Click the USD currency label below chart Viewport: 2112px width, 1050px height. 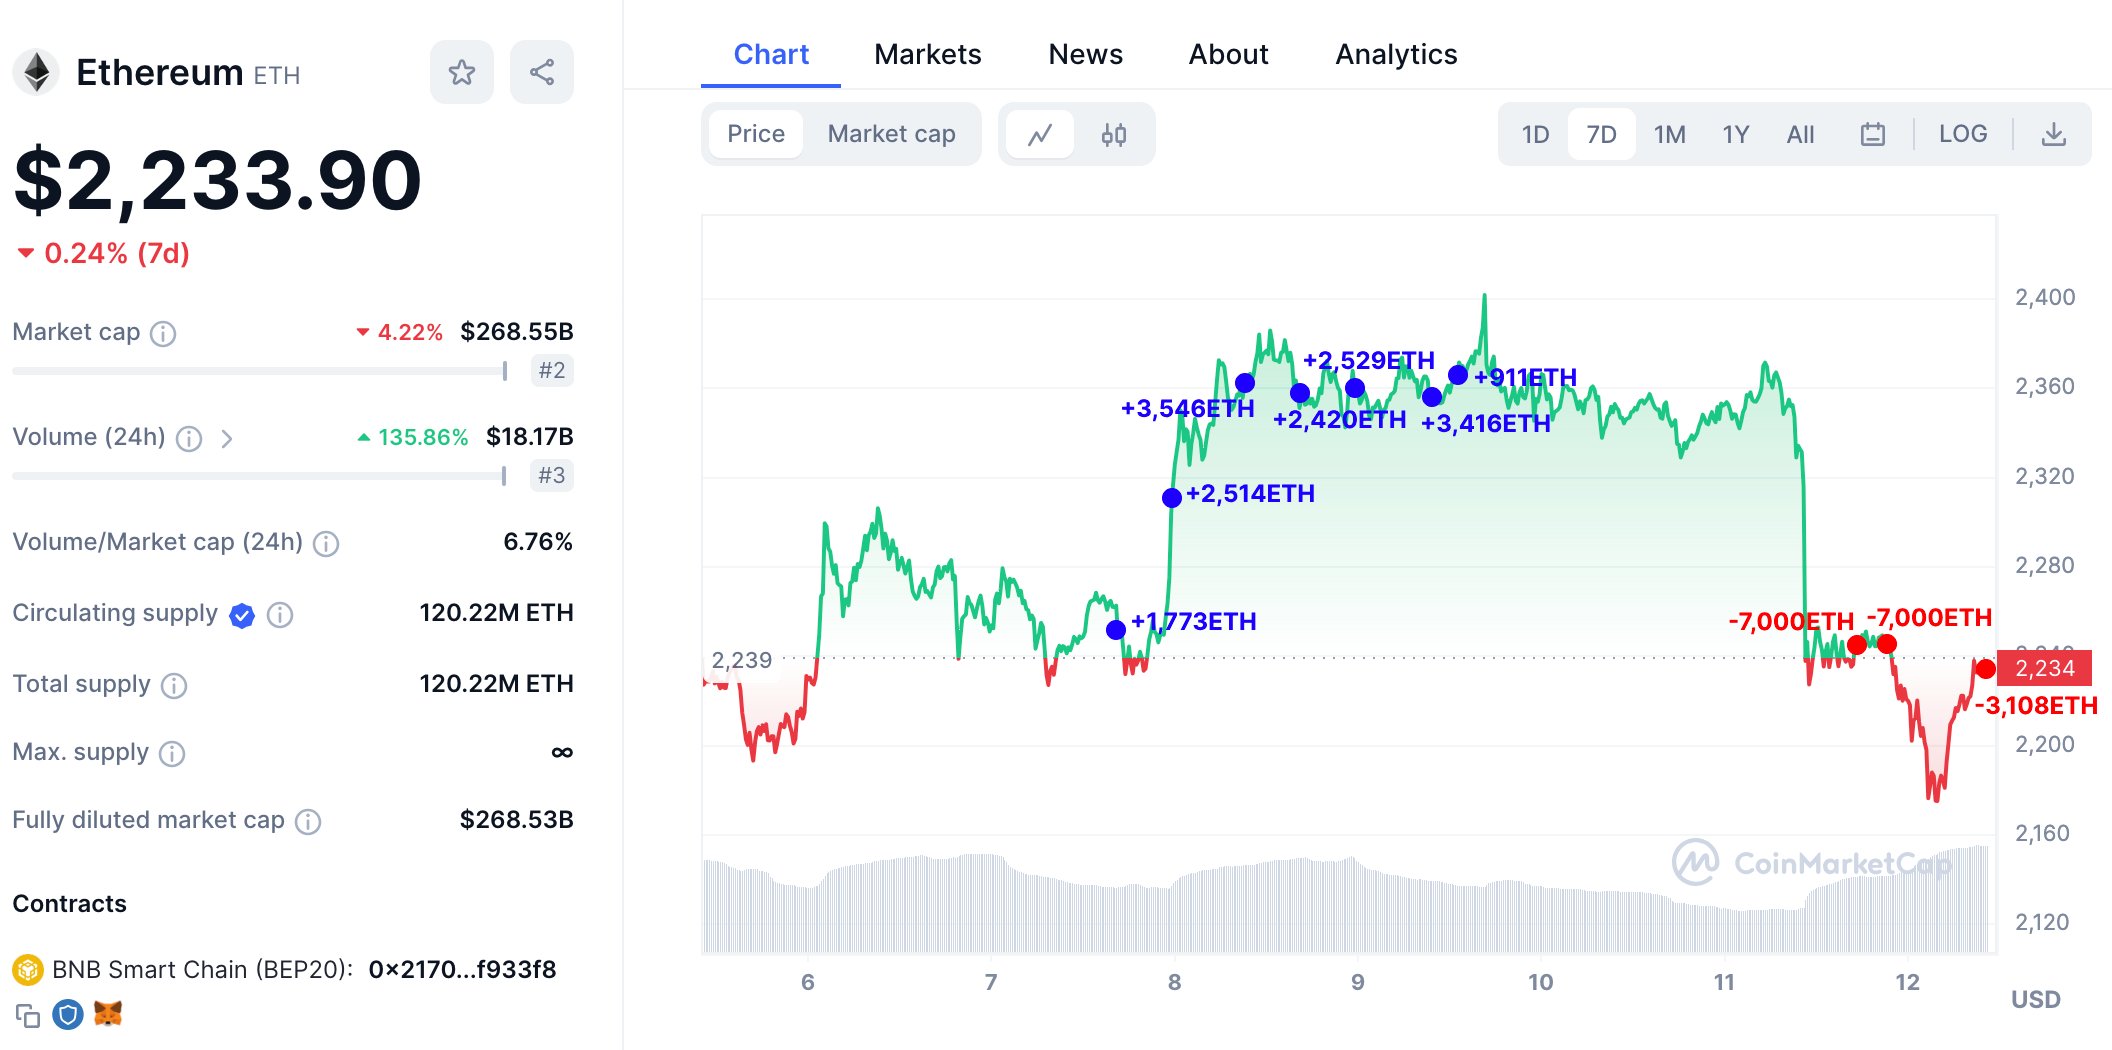click(2036, 999)
